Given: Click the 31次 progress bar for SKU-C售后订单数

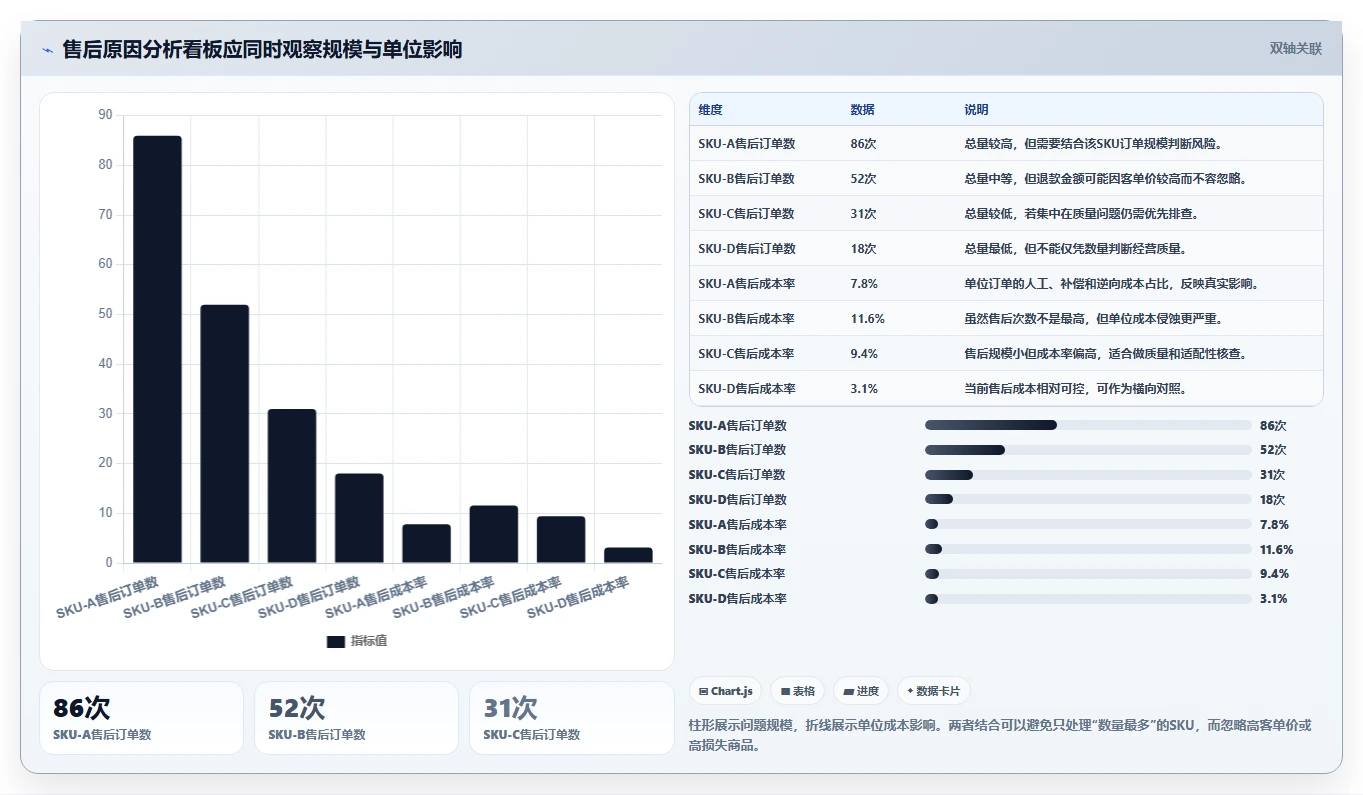Looking at the screenshot, I should pyautogui.click(x=1088, y=475).
